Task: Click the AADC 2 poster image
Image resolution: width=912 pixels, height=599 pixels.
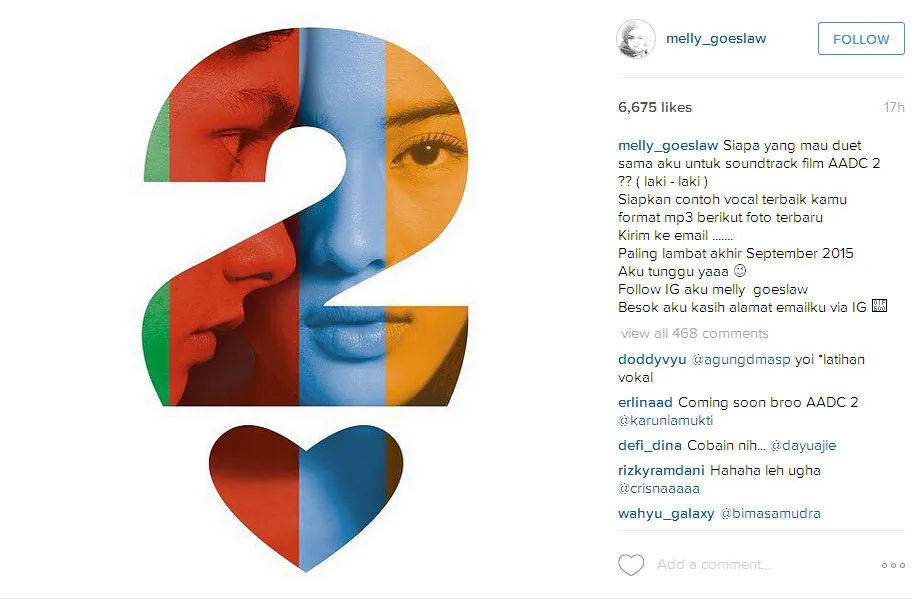Action: tap(305, 300)
